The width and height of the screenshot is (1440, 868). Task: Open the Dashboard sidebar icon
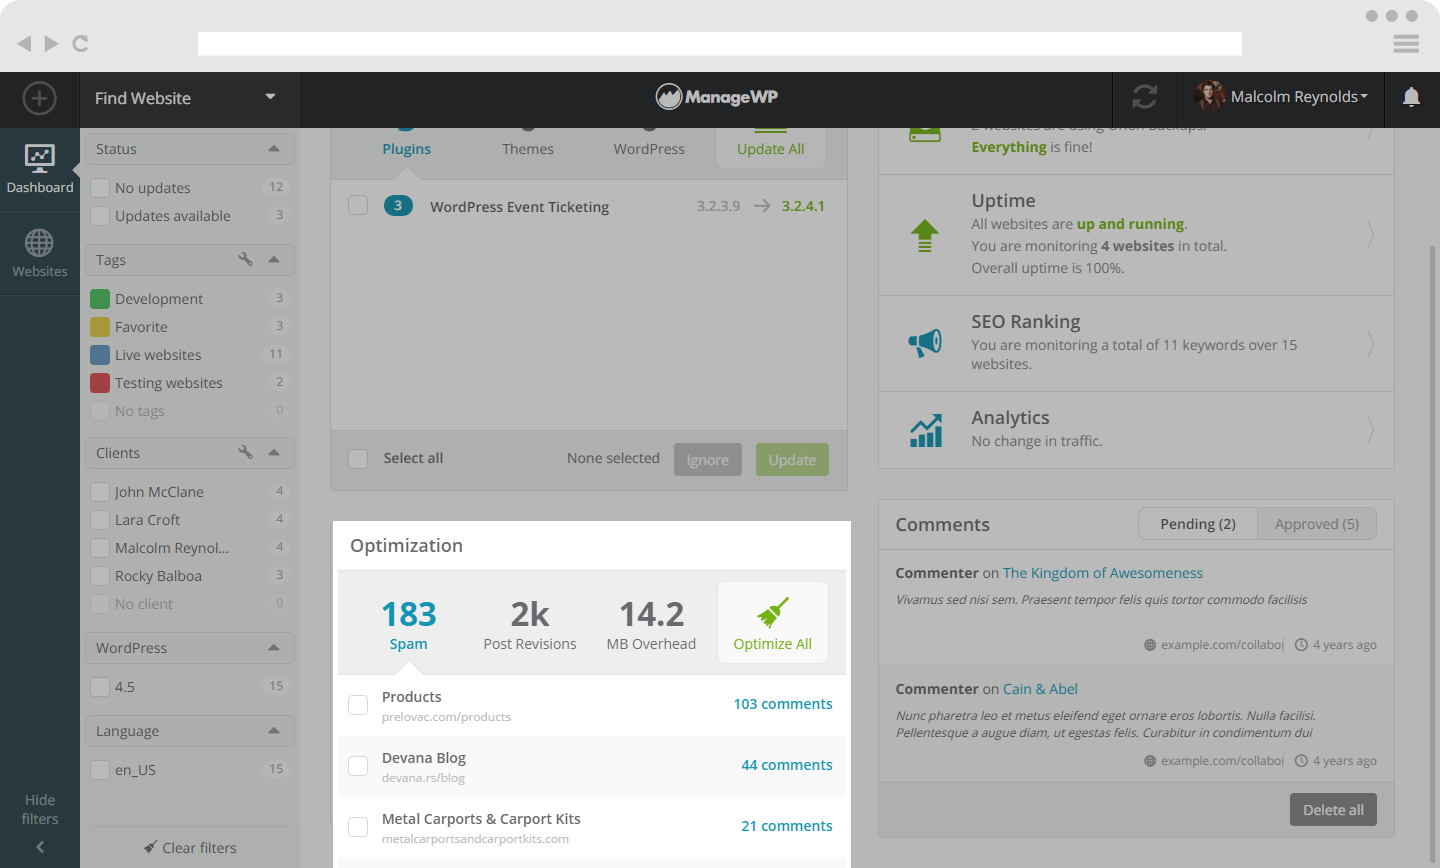40,168
